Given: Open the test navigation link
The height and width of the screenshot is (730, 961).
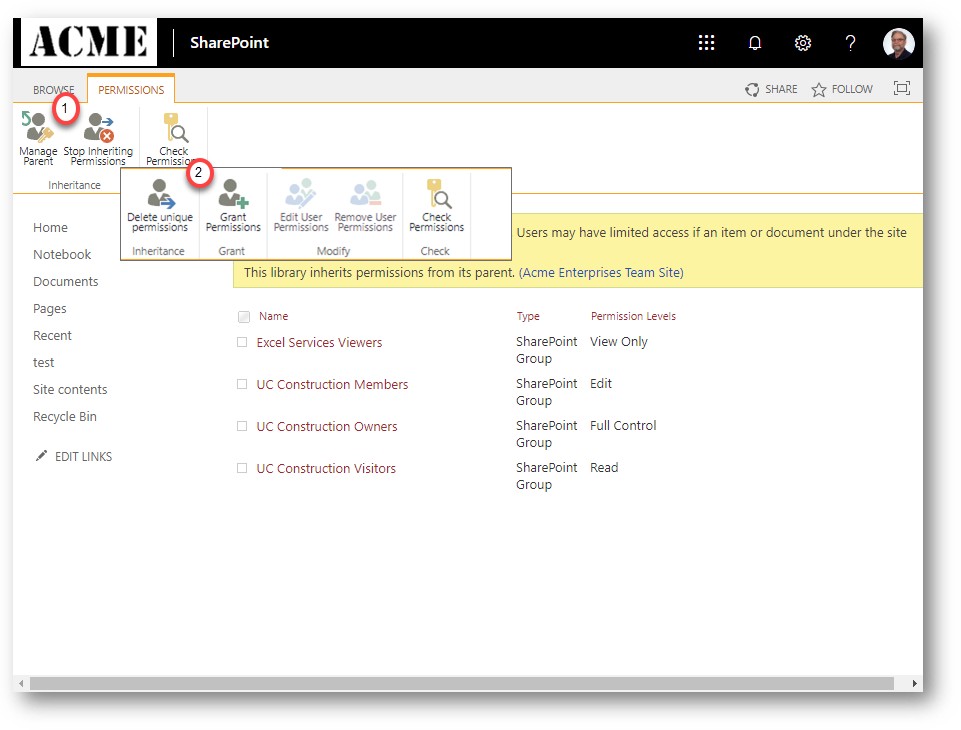Looking at the screenshot, I should point(44,362).
